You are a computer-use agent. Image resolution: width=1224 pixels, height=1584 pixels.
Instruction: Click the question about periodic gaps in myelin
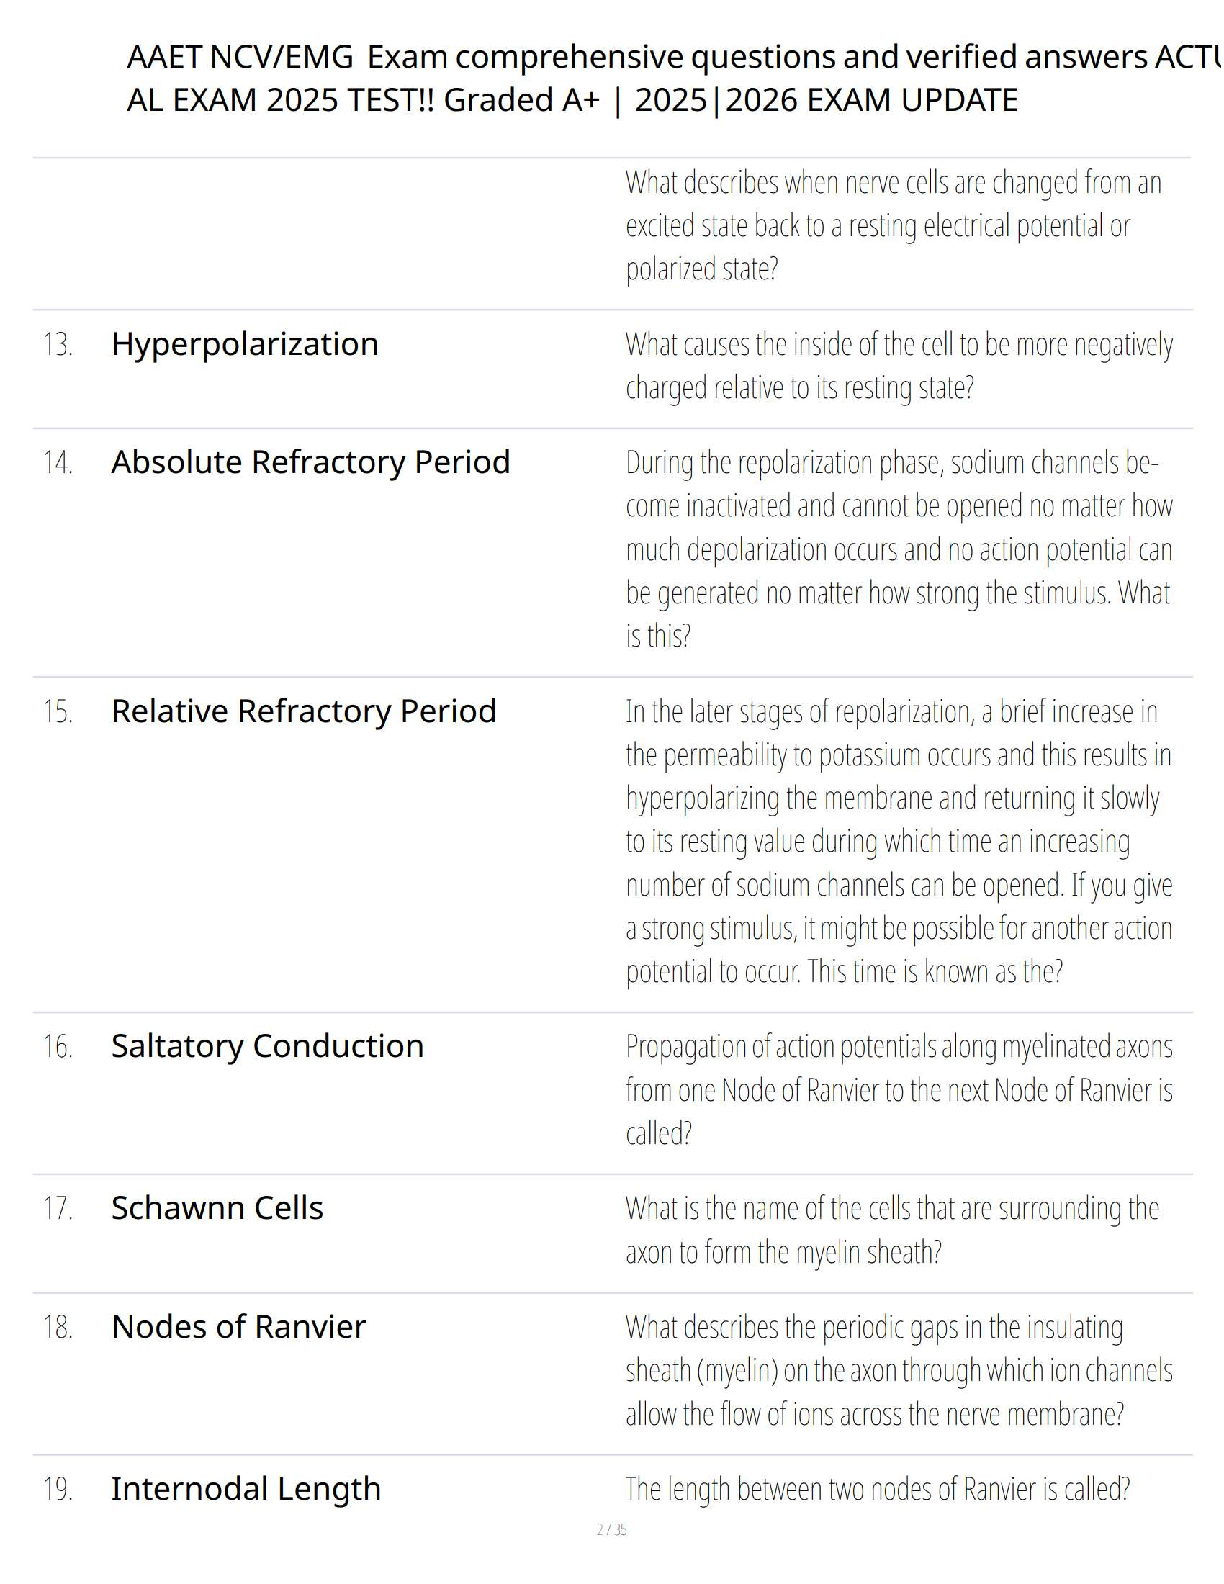[898, 1370]
